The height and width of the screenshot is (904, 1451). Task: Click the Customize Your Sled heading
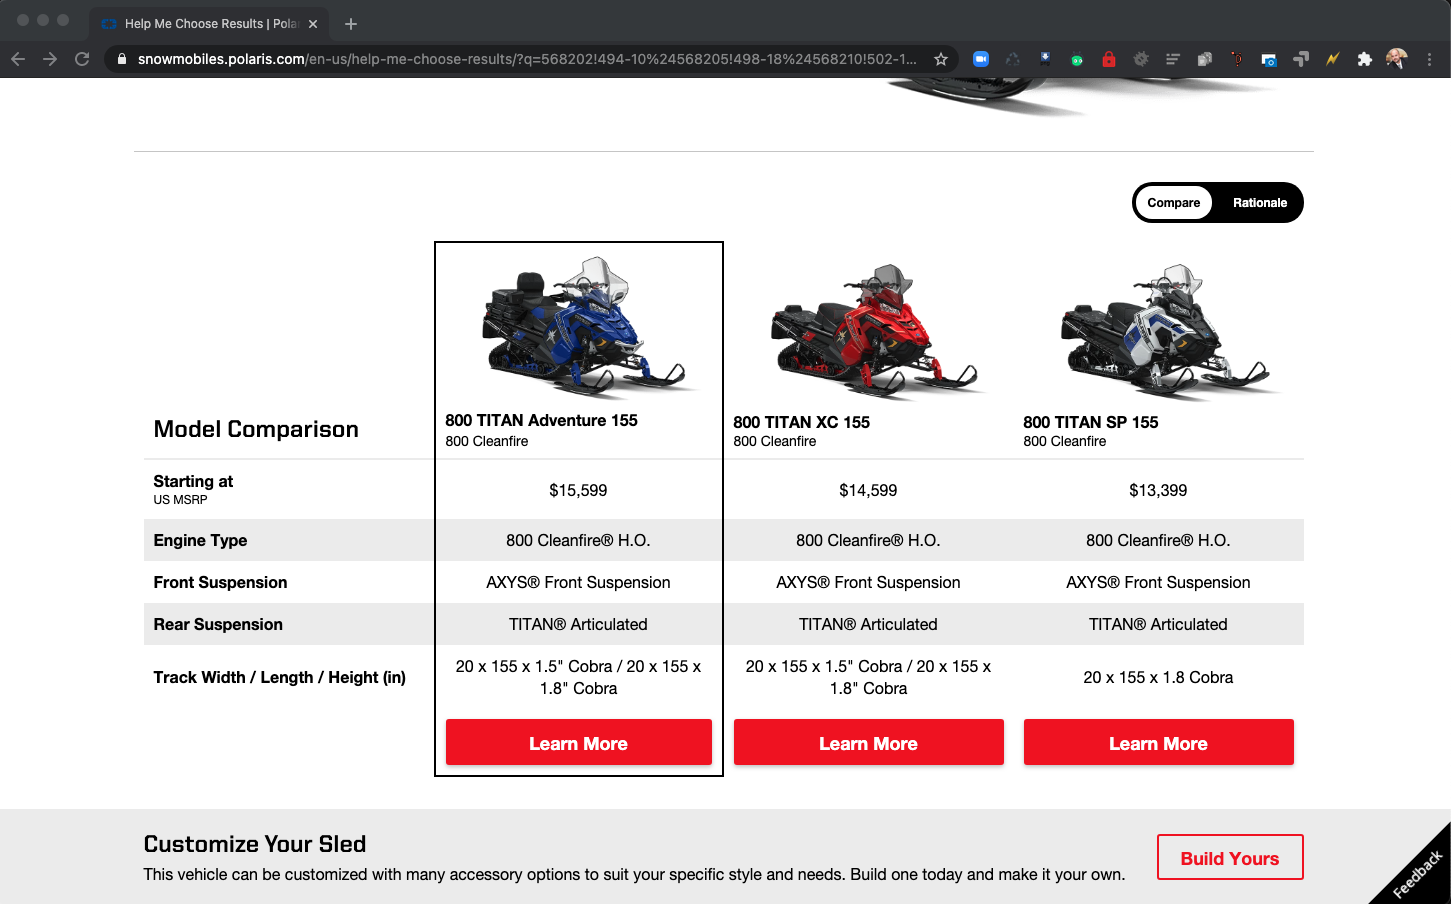255,844
